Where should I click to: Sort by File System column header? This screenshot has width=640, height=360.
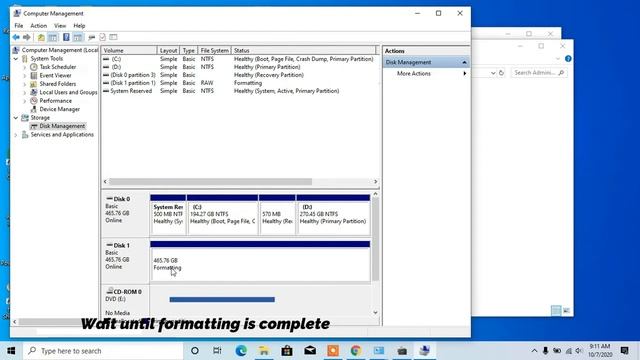(x=214, y=50)
